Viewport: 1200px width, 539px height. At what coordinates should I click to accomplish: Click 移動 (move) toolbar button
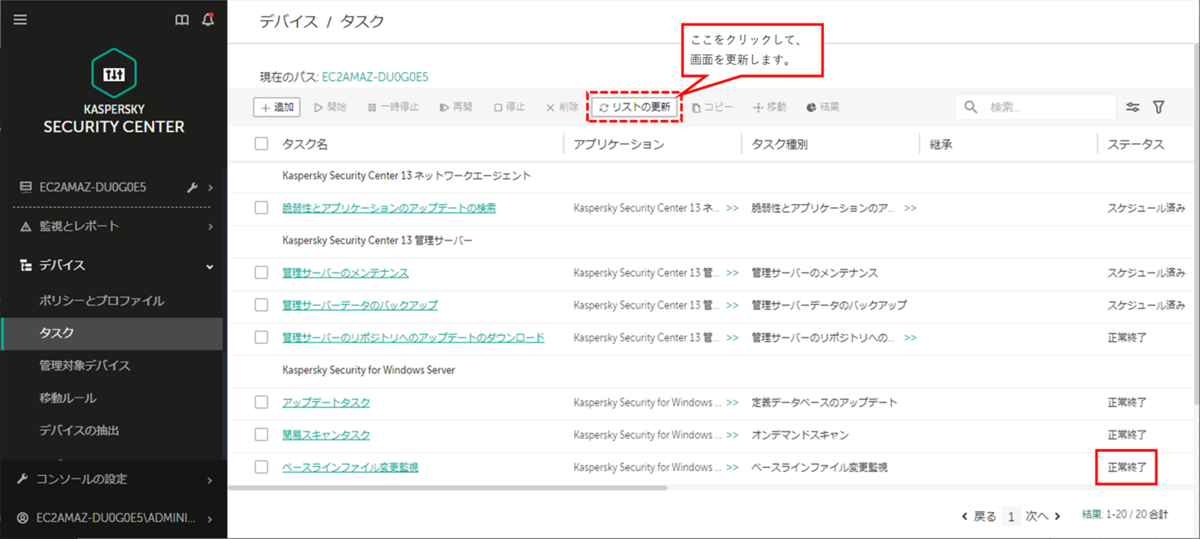coord(770,107)
